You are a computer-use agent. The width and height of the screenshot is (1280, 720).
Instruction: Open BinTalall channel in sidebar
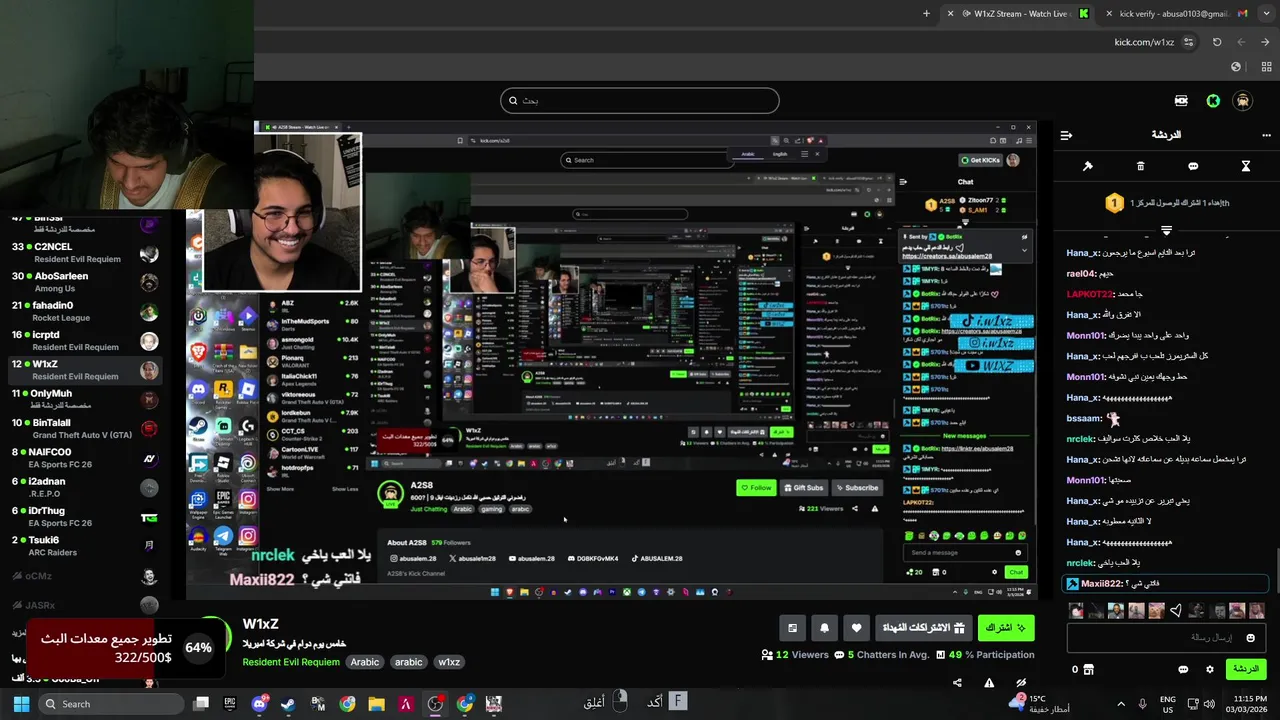point(80,429)
